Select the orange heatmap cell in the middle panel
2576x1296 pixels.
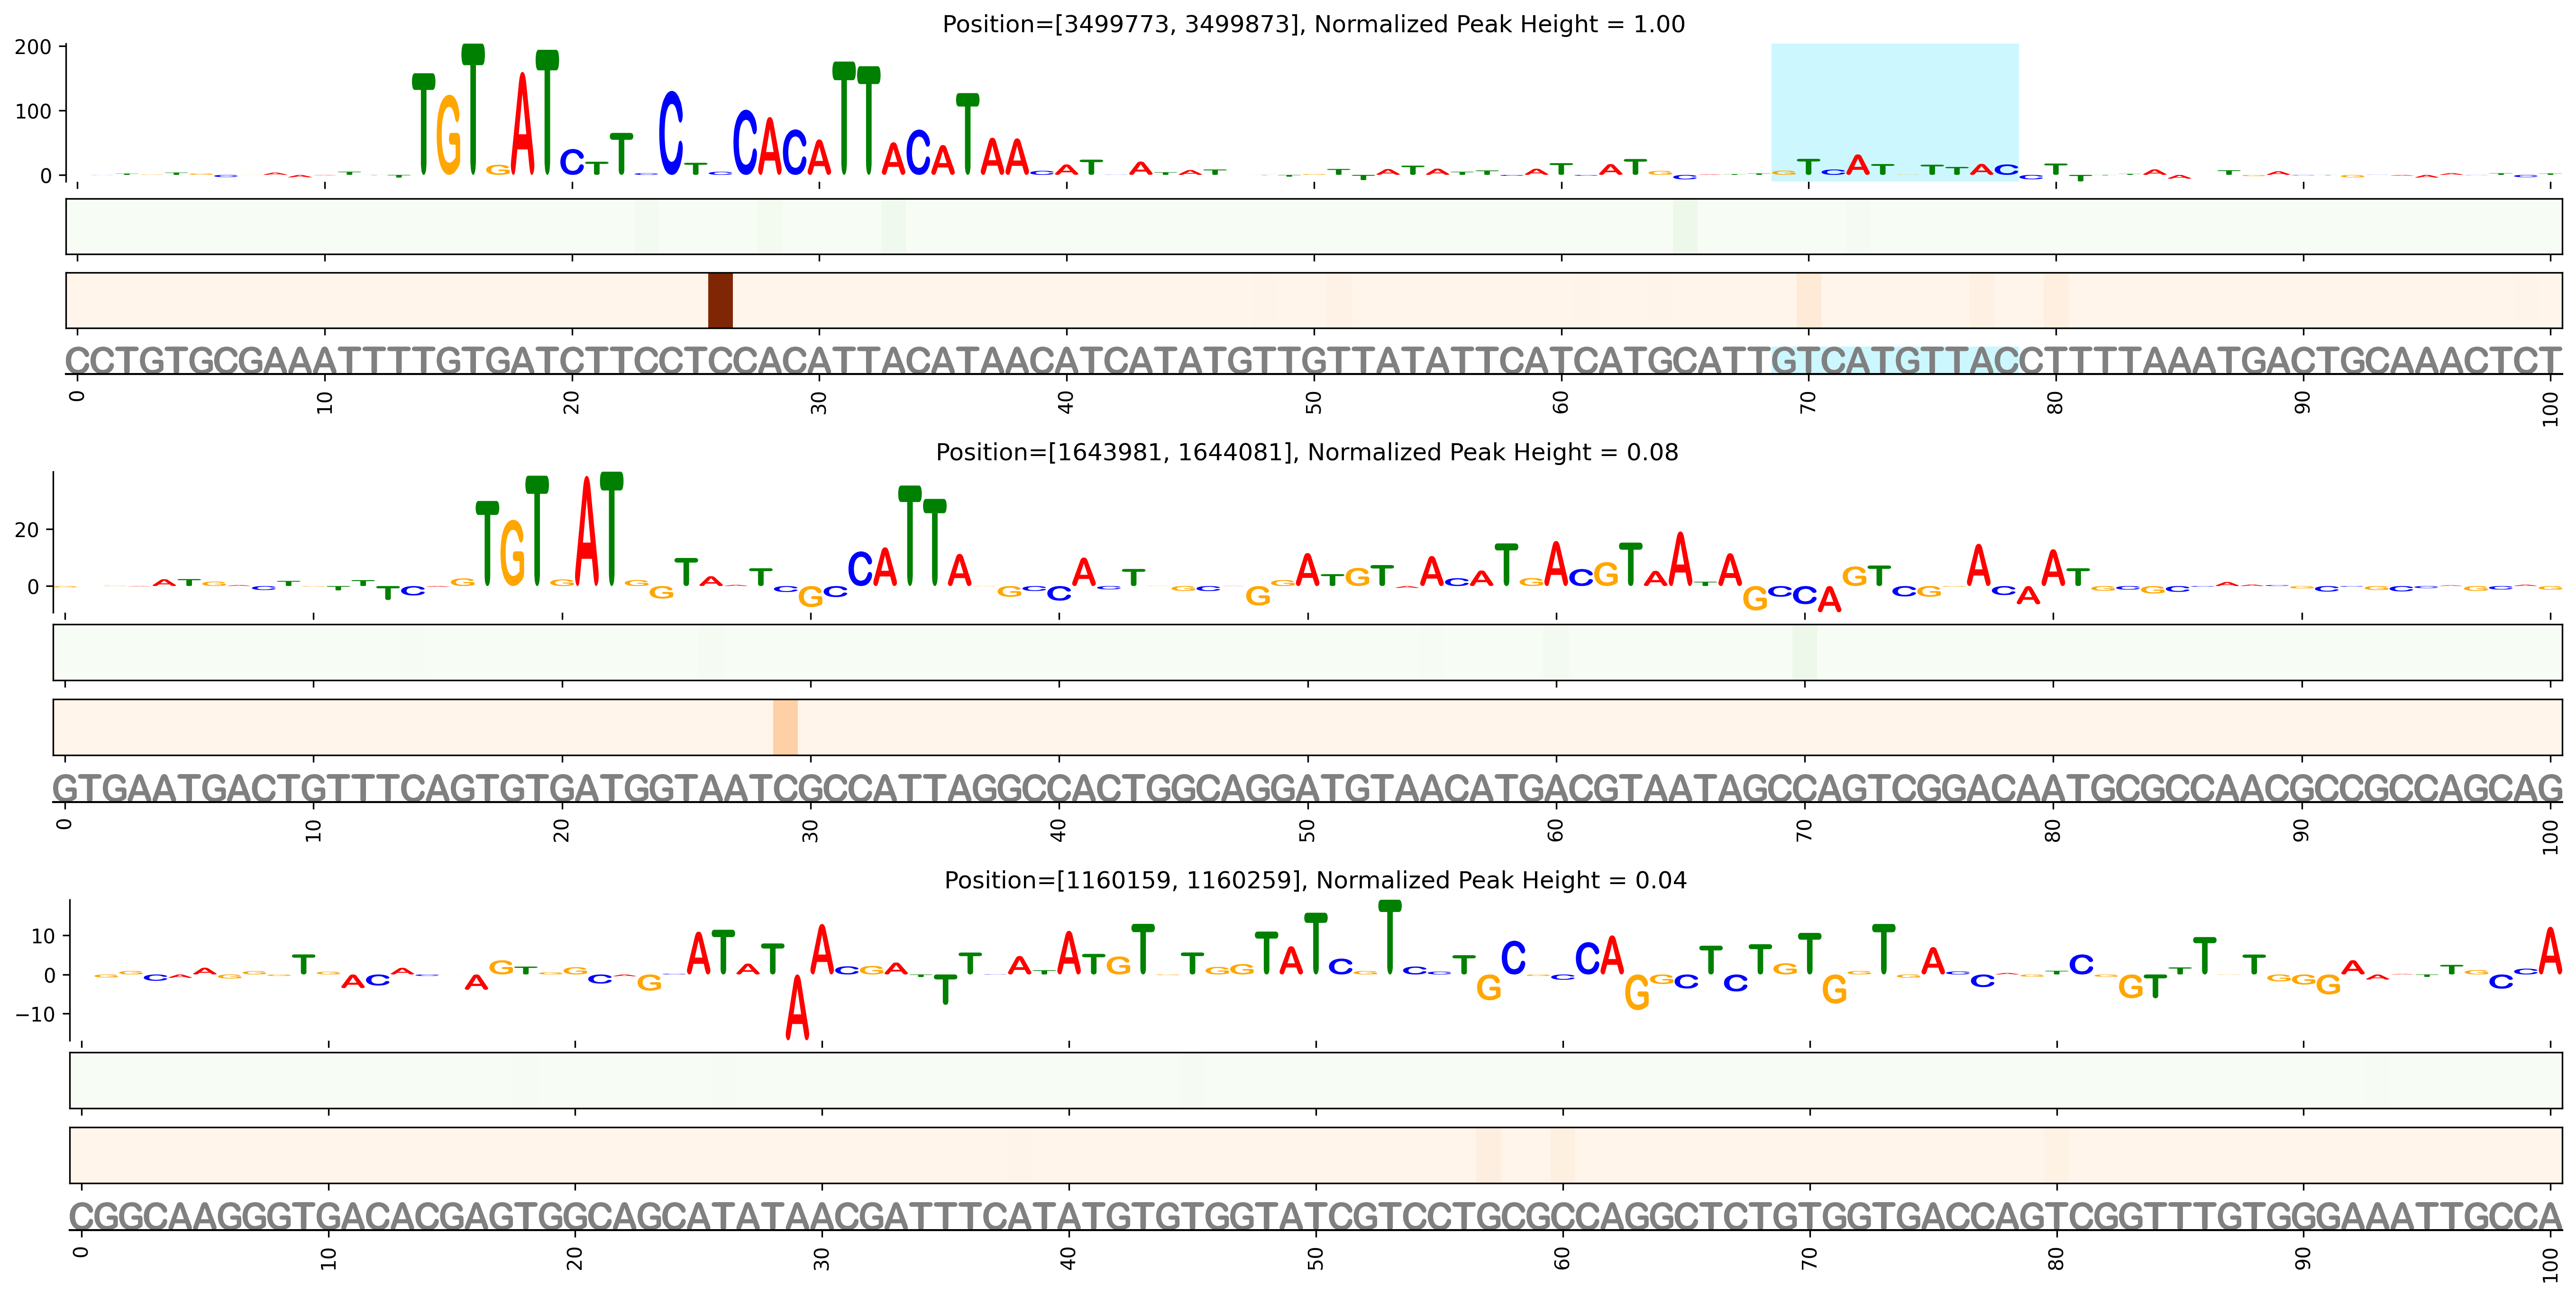[785, 727]
